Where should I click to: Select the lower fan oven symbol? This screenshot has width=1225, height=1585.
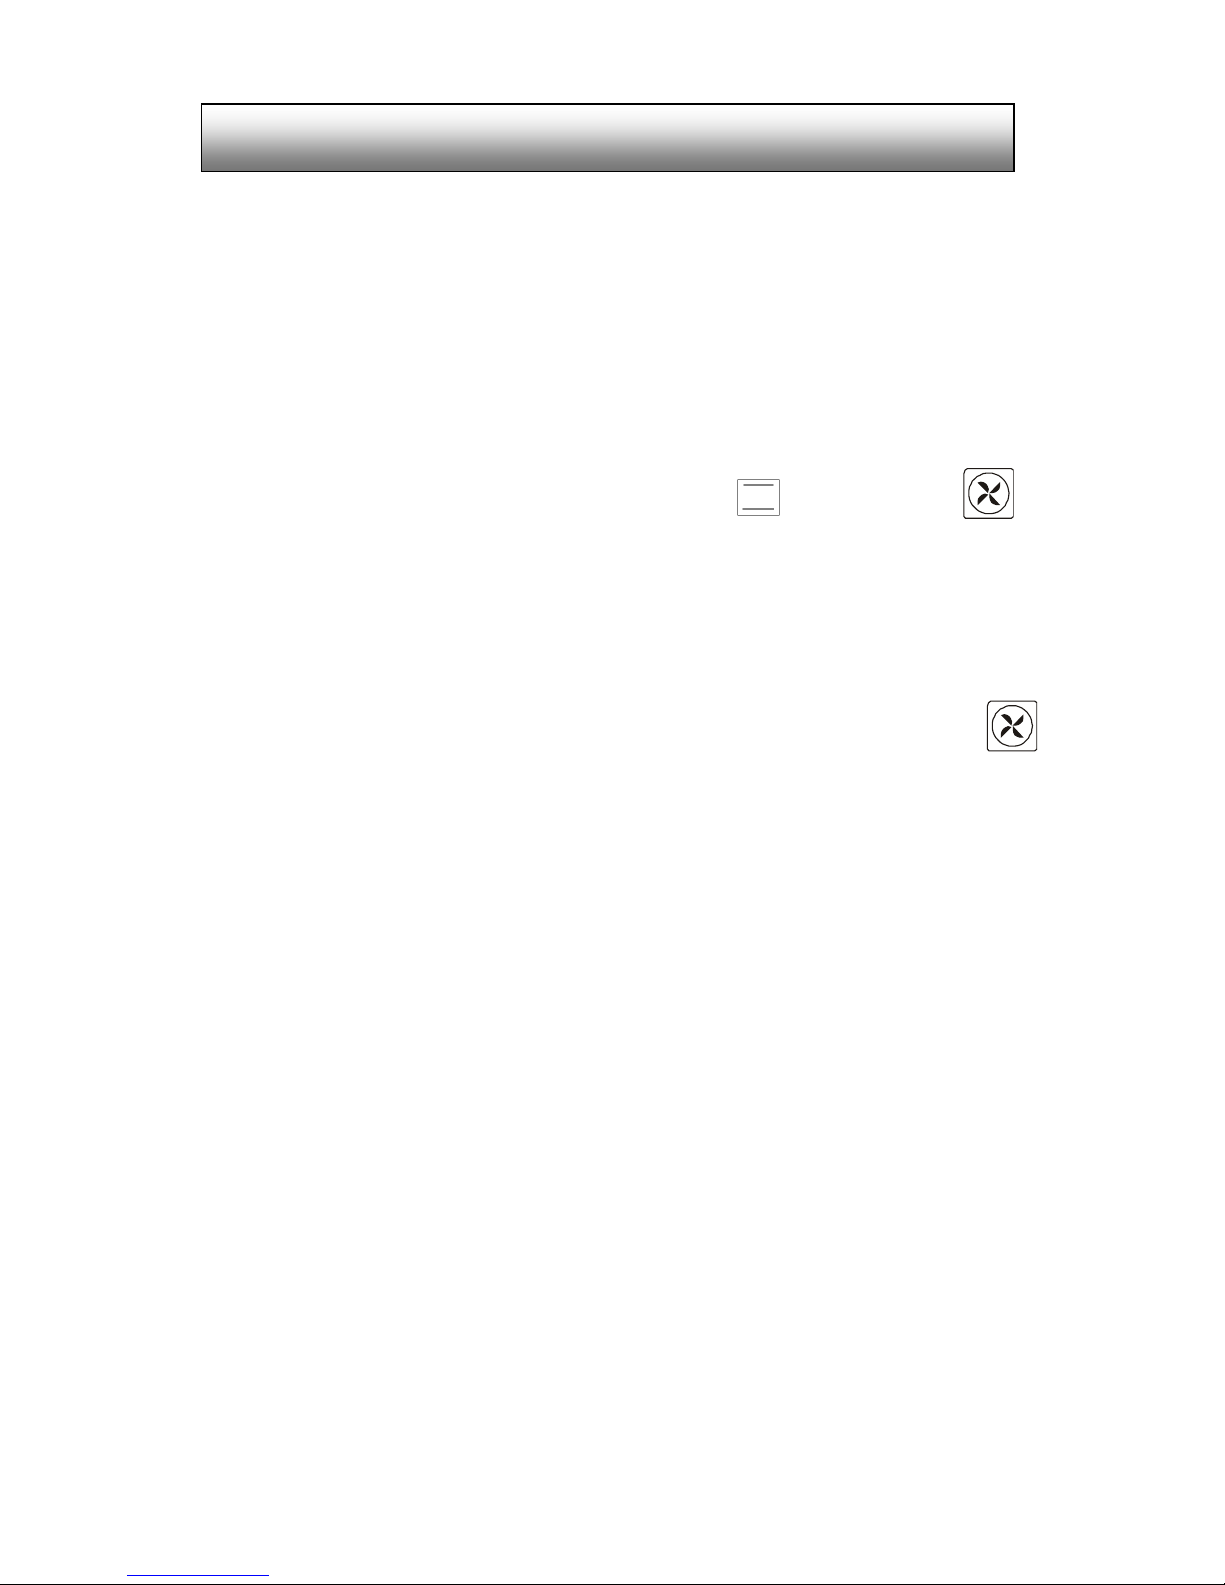point(1012,726)
